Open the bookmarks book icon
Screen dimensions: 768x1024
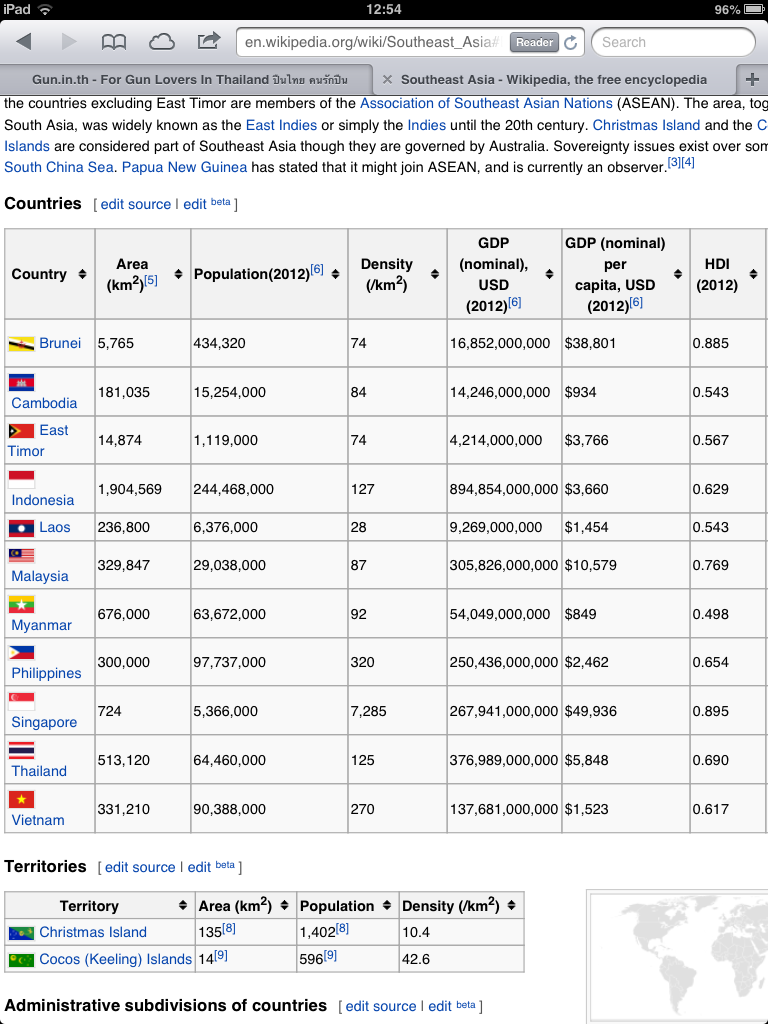click(x=114, y=42)
